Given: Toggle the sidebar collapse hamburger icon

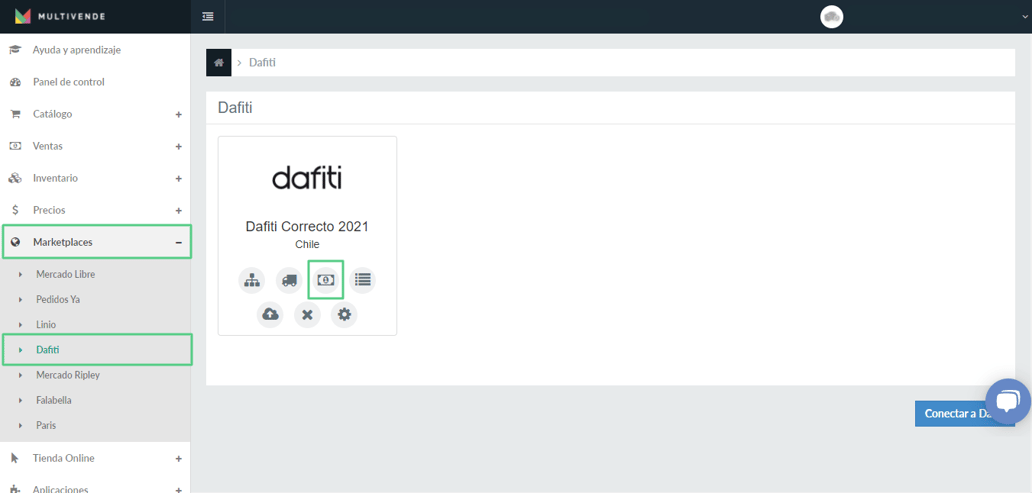Looking at the screenshot, I should (208, 16).
